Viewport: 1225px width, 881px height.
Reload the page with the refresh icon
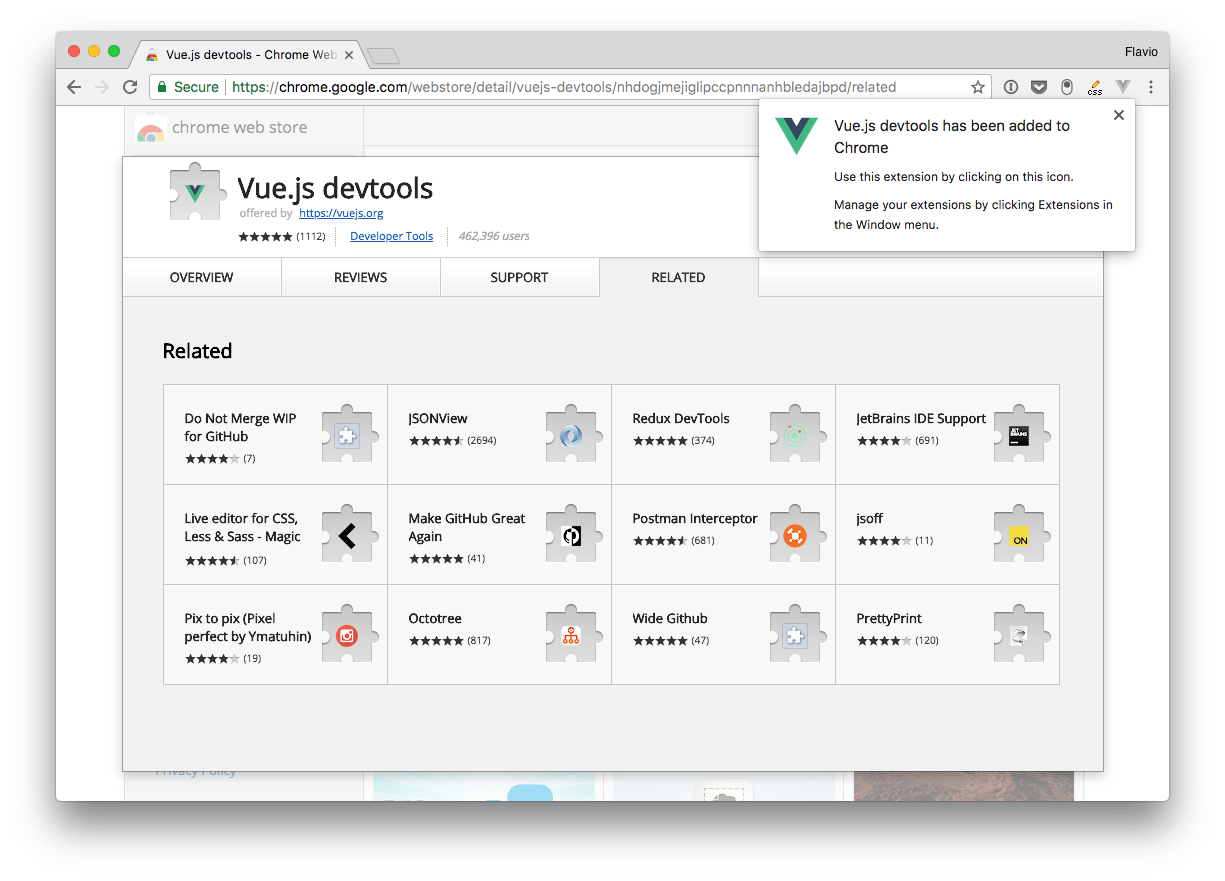(x=130, y=87)
